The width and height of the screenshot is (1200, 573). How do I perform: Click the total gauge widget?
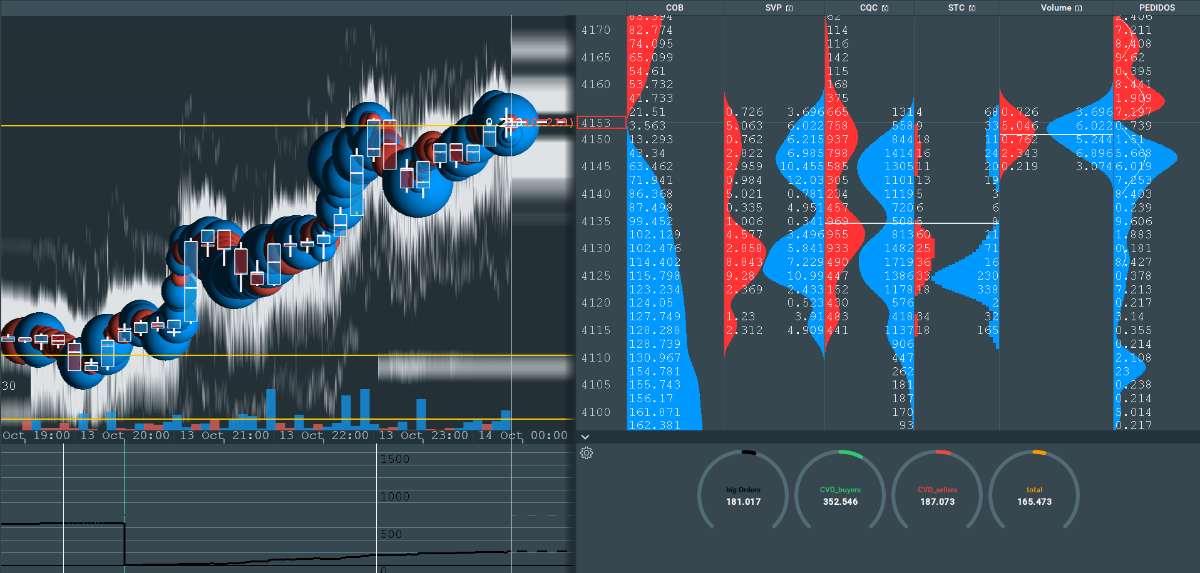pos(1035,494)
